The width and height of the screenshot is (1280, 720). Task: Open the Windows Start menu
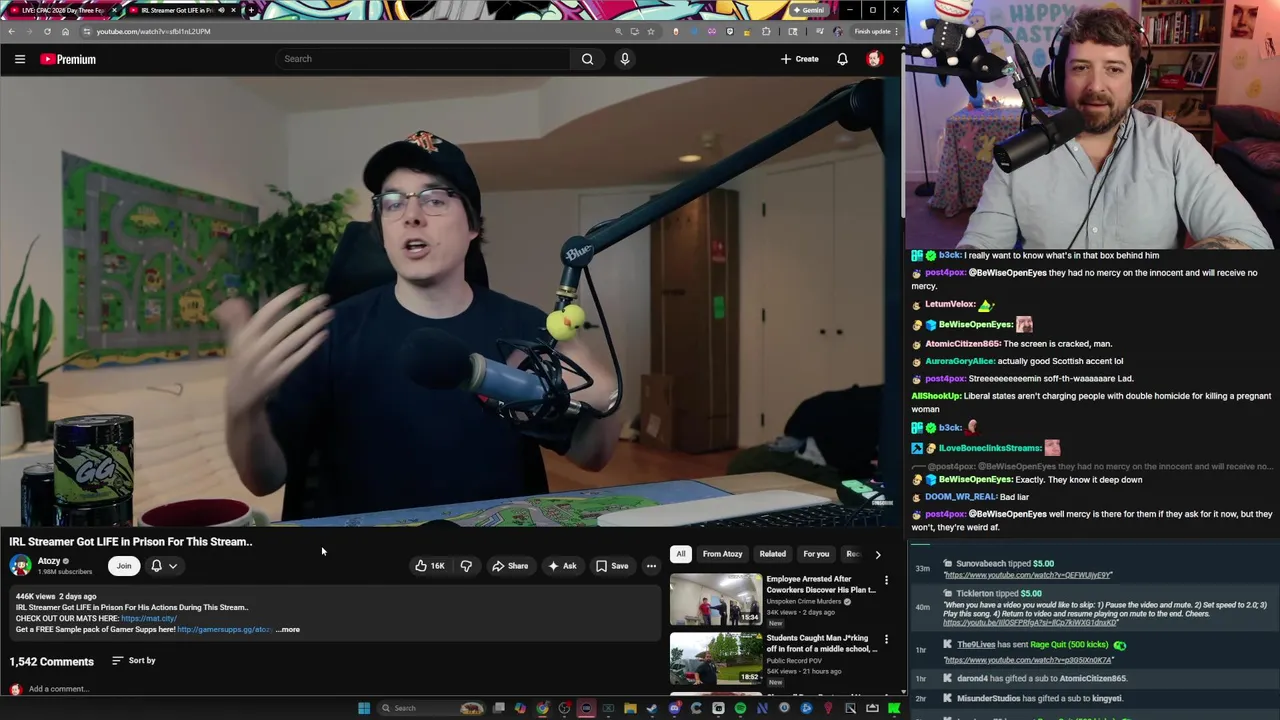coord(364,708)
